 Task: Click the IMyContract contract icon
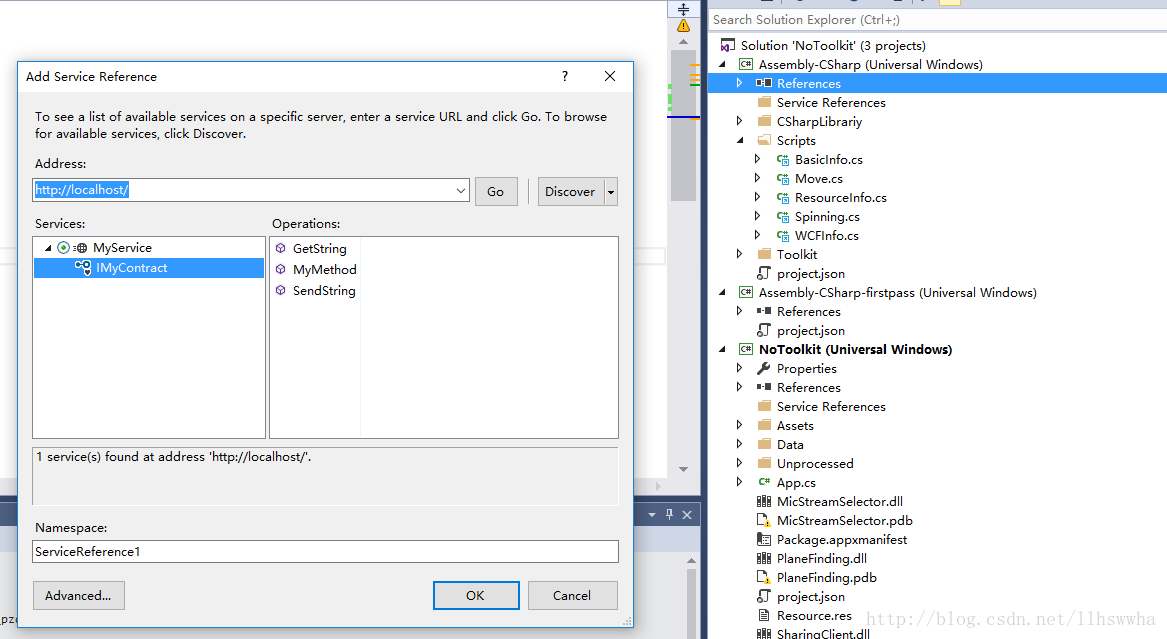[x=83, y=268]
